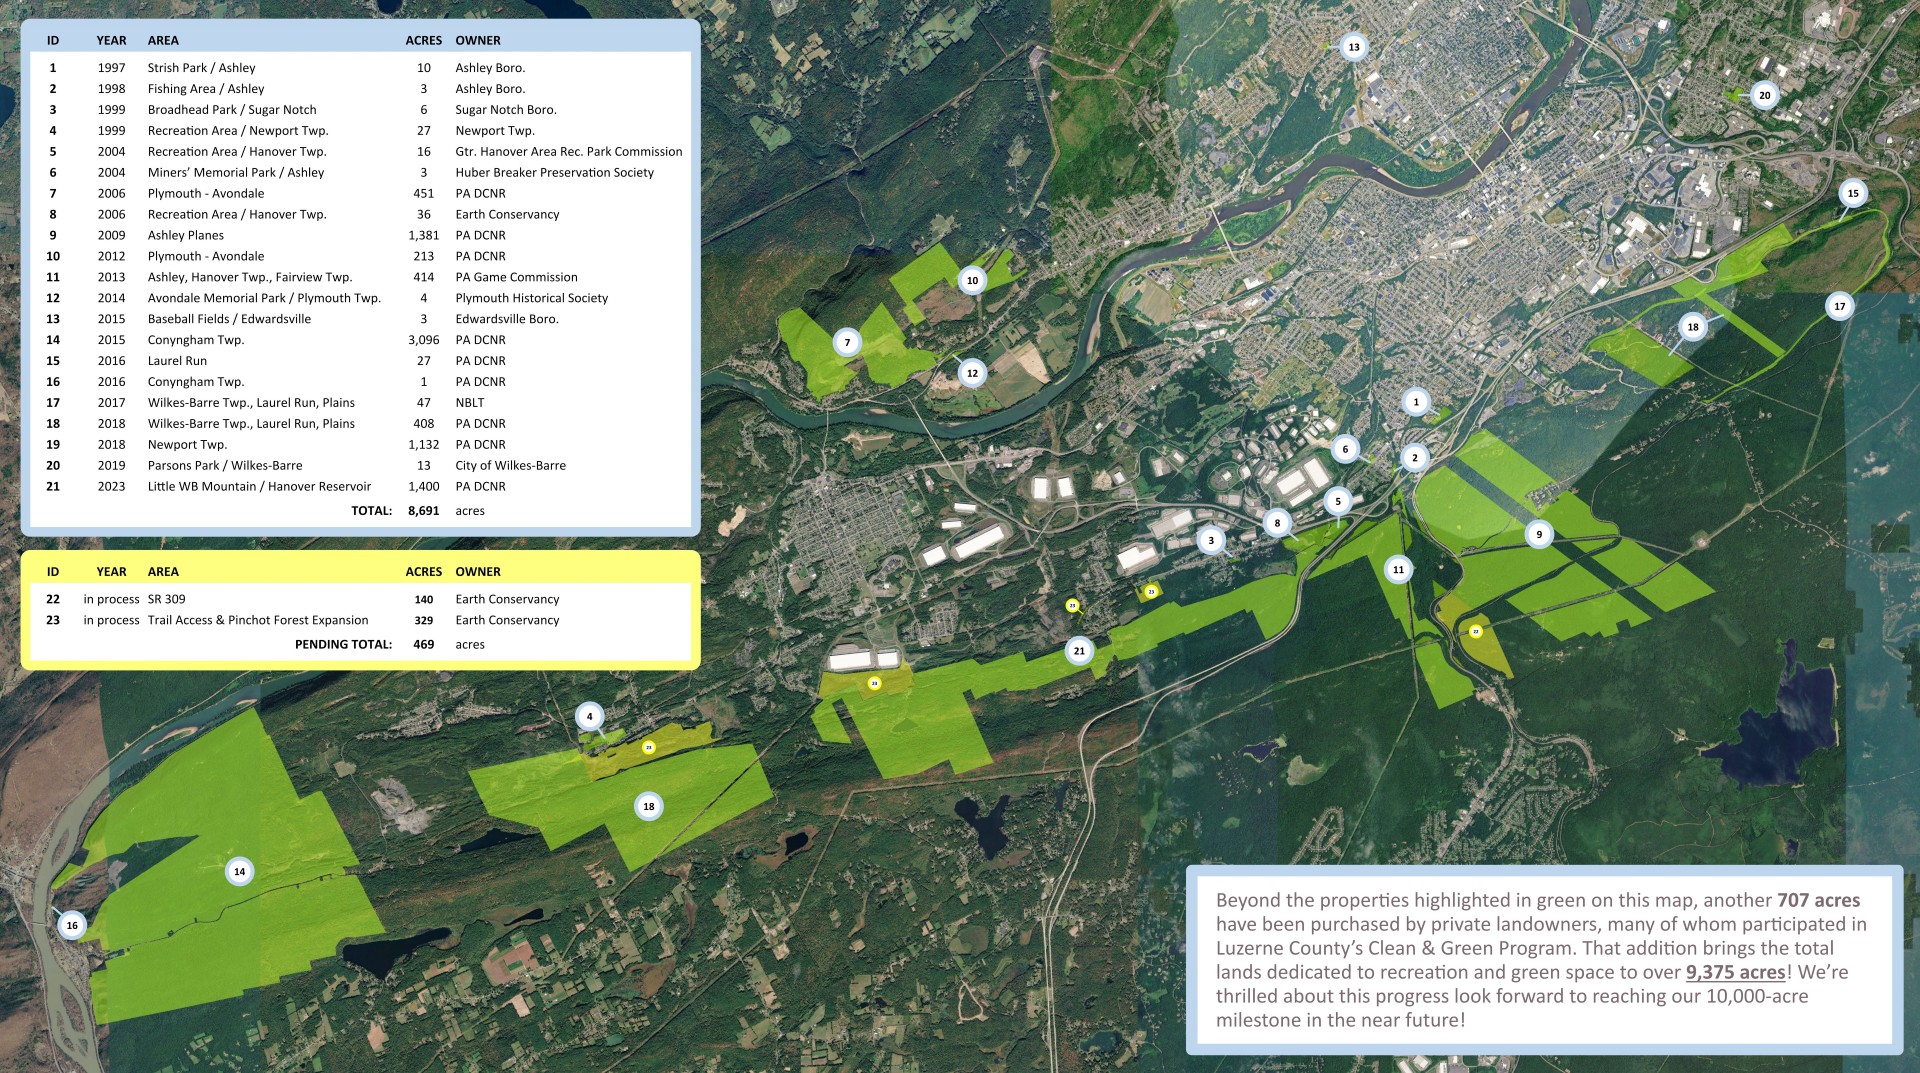
Task: Click map marker 7 on green parcel
Action: (847, 343)
